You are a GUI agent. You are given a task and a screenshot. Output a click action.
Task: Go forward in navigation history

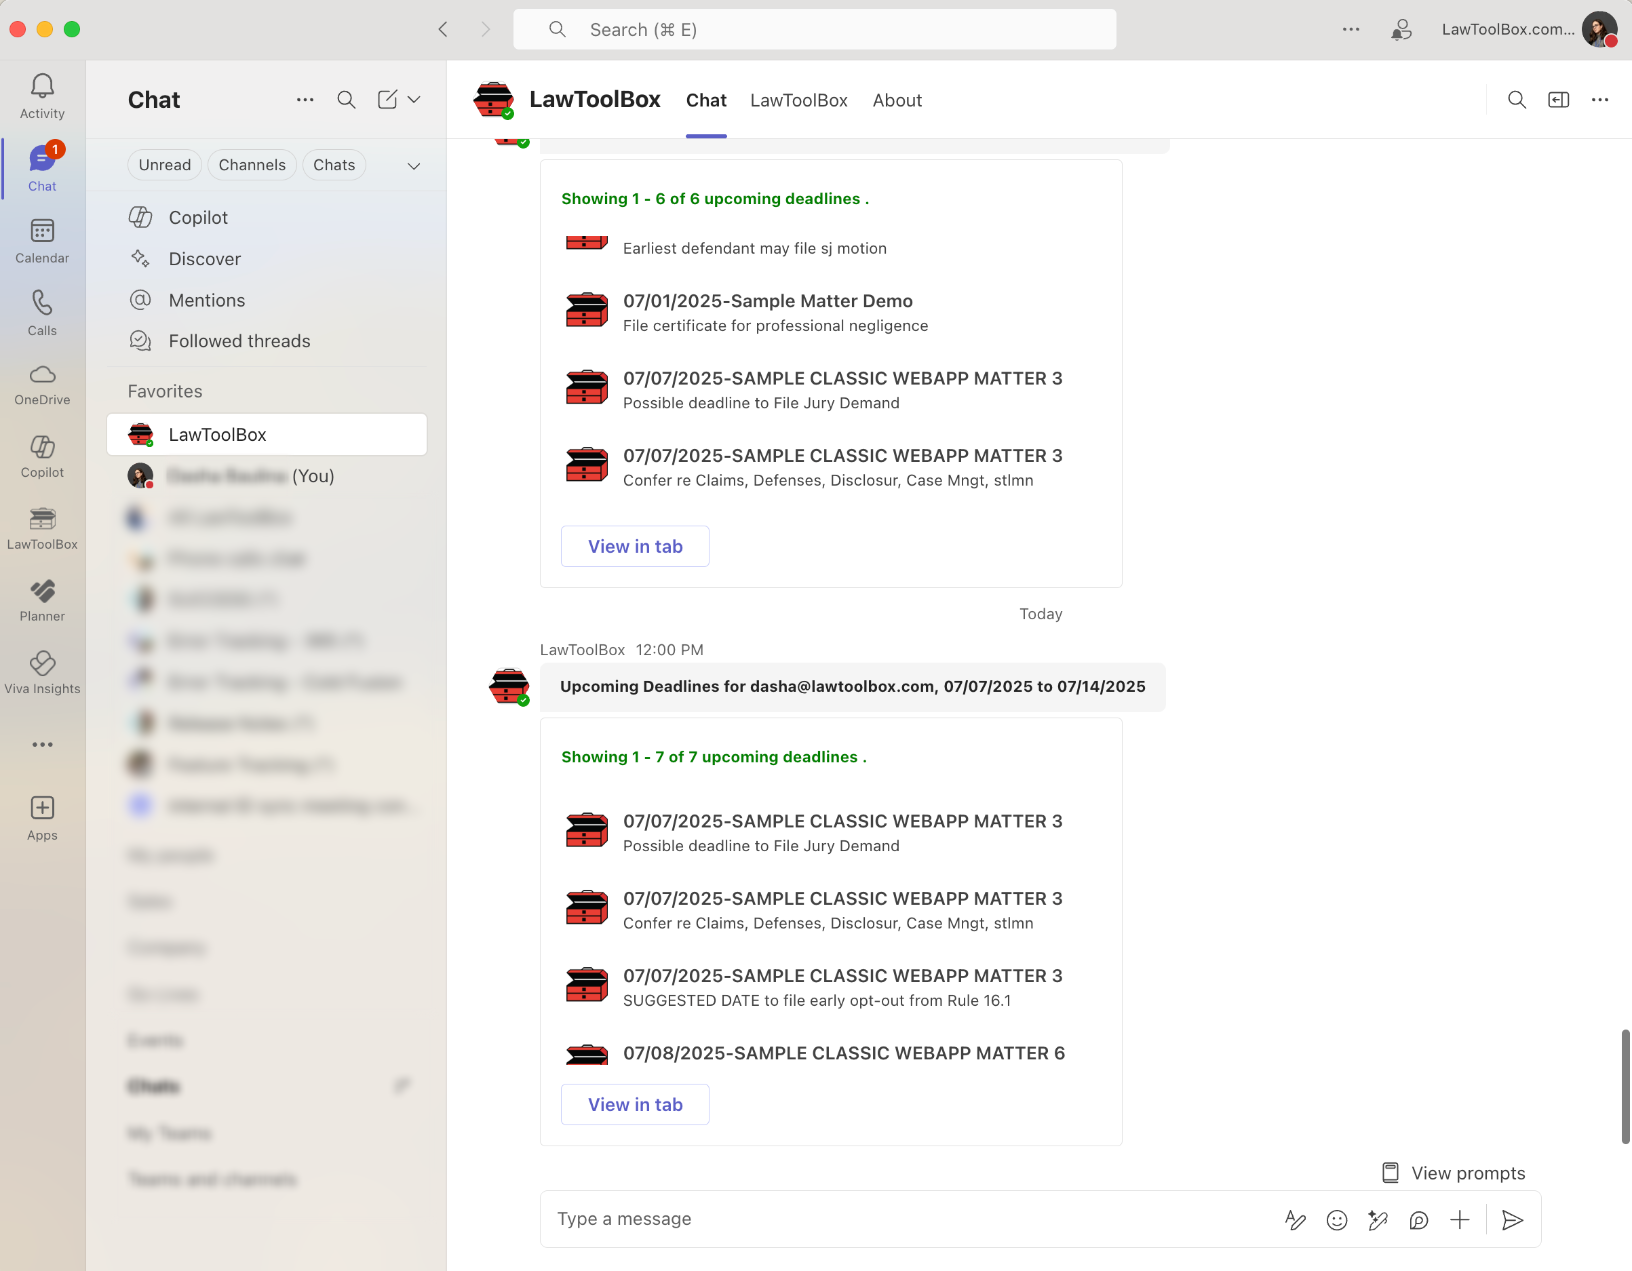[x=485, y=29]
